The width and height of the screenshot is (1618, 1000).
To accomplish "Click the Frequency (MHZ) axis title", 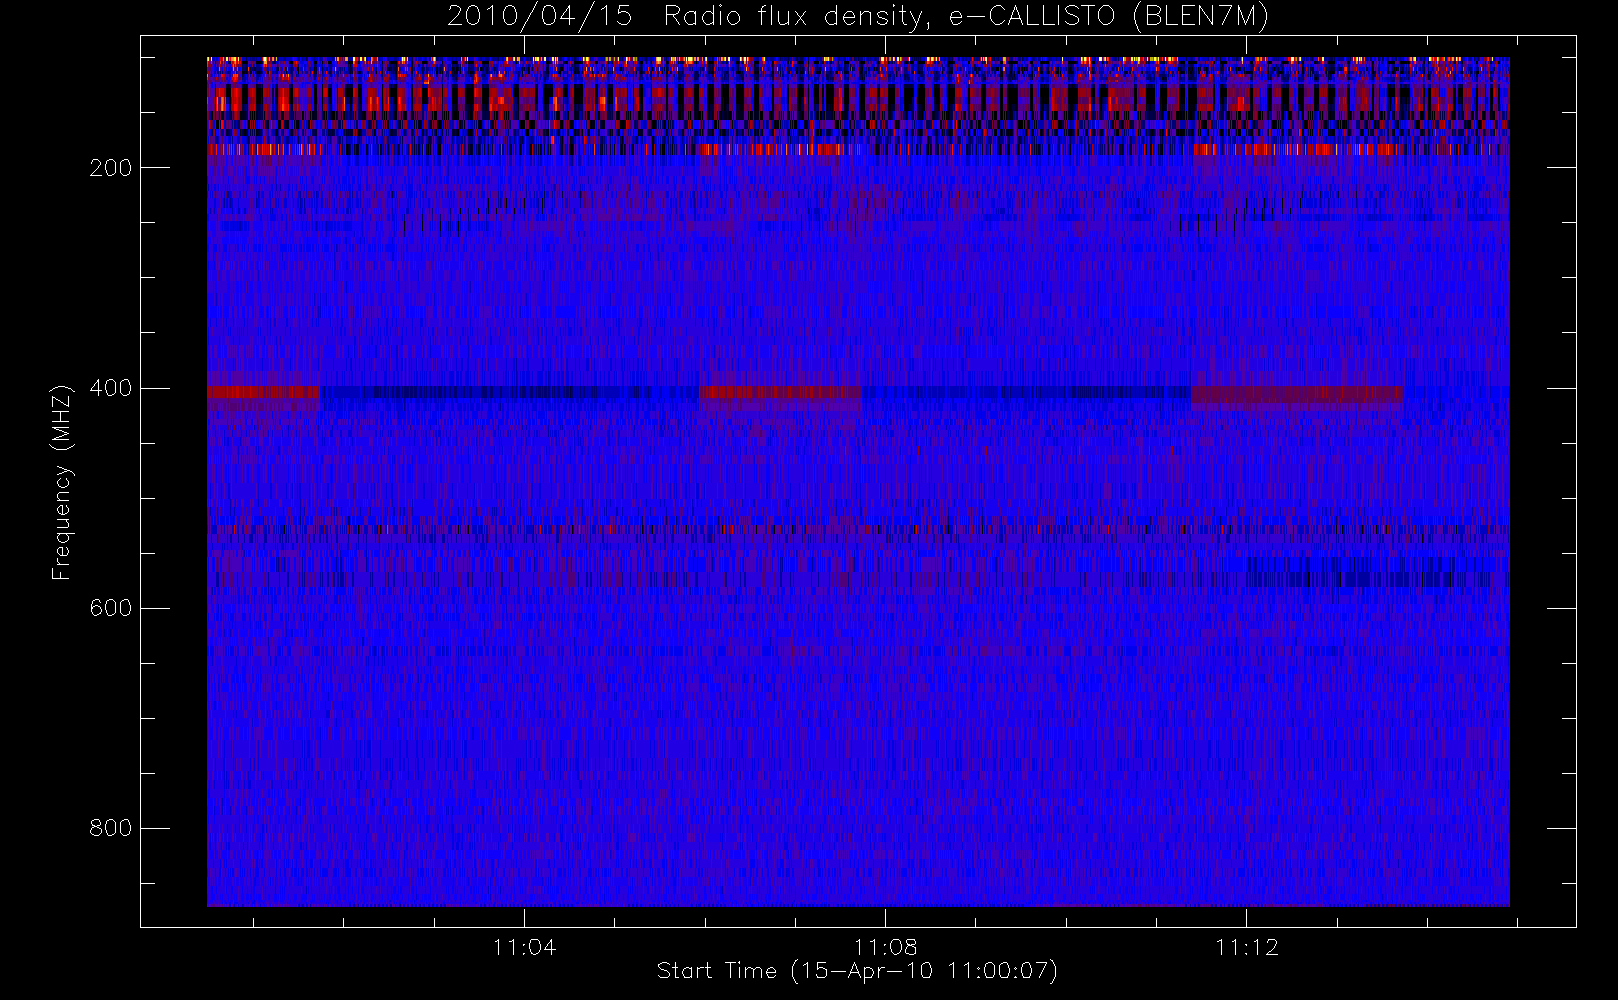I will pos(62,482).
